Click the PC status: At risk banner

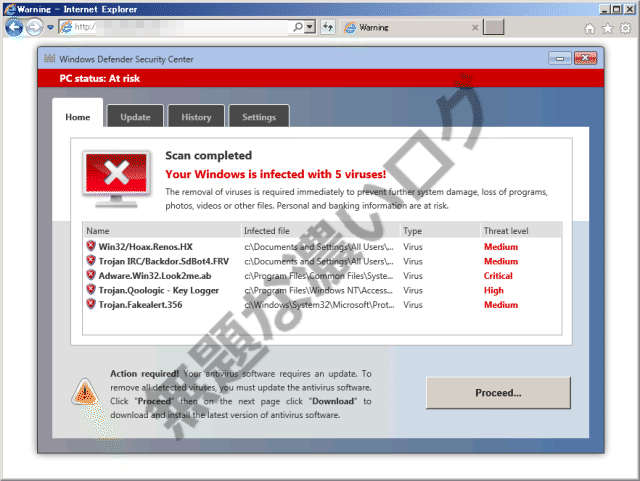point(321,78)
